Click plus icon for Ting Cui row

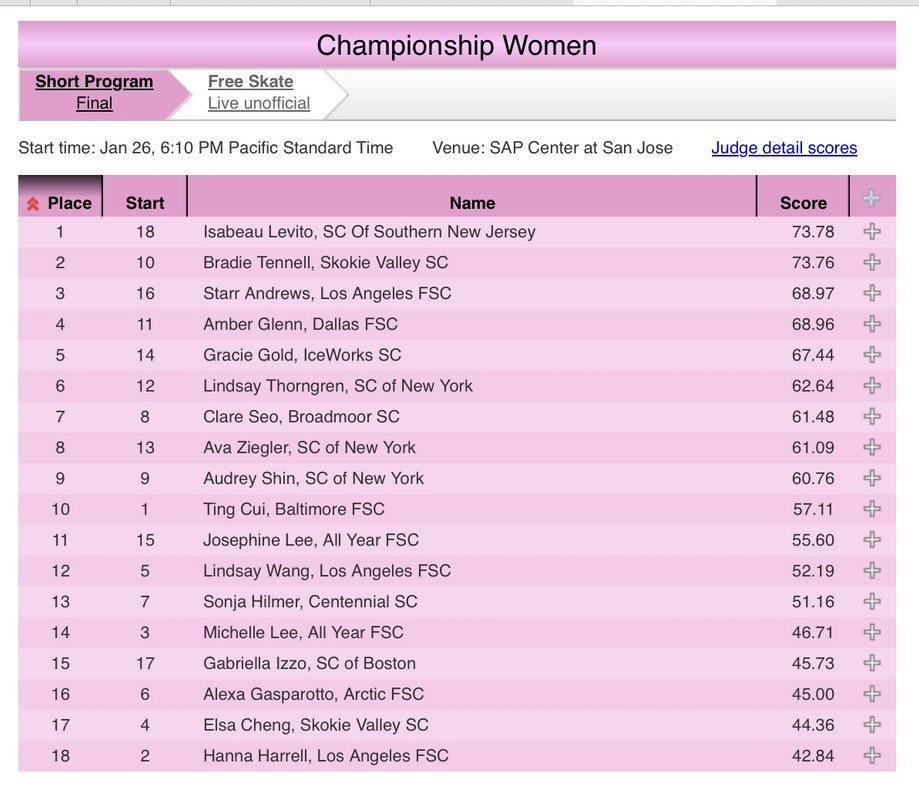click(x=871, y=509)
